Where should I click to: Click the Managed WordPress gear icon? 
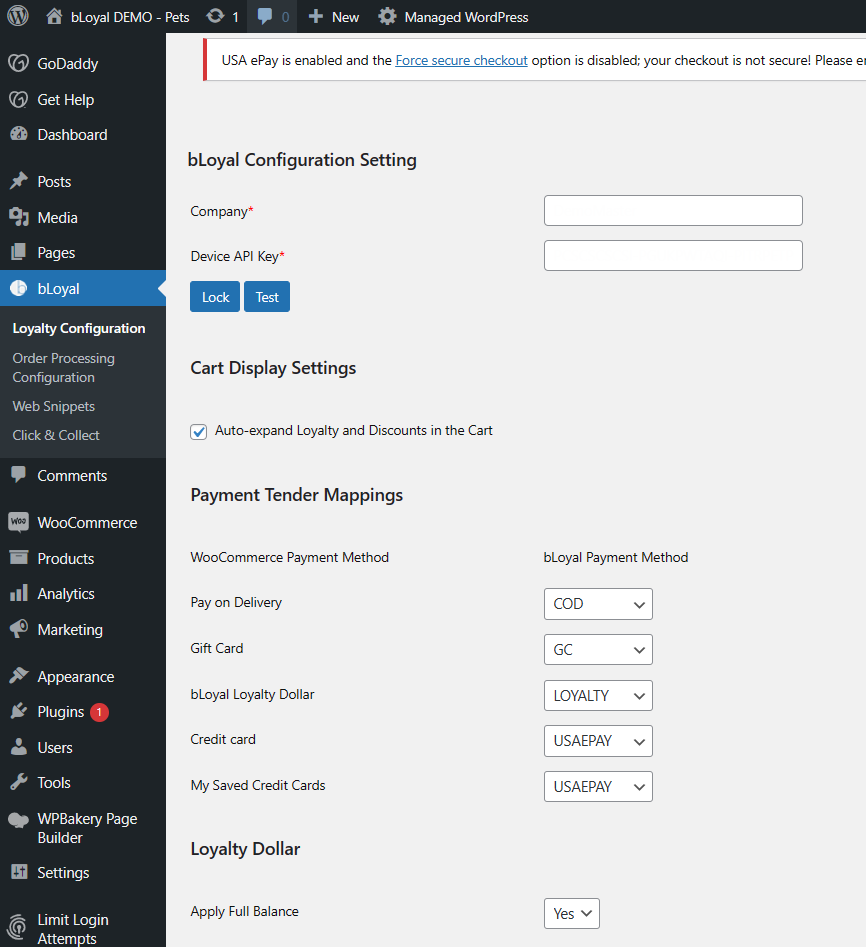pos(387,16)
